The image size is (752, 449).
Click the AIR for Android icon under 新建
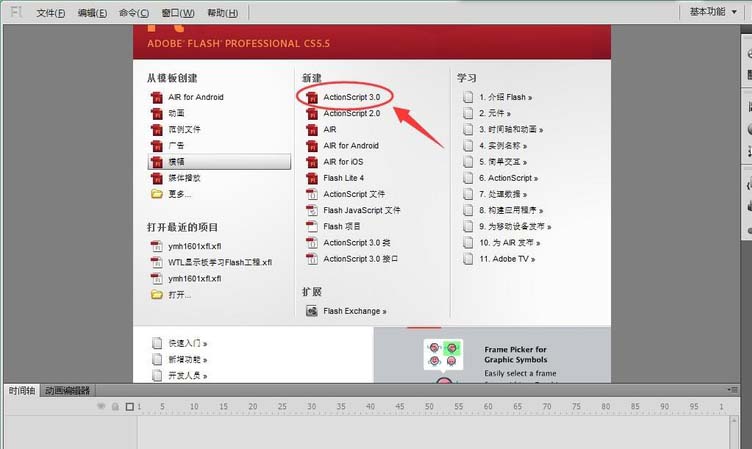coord(312,146)
